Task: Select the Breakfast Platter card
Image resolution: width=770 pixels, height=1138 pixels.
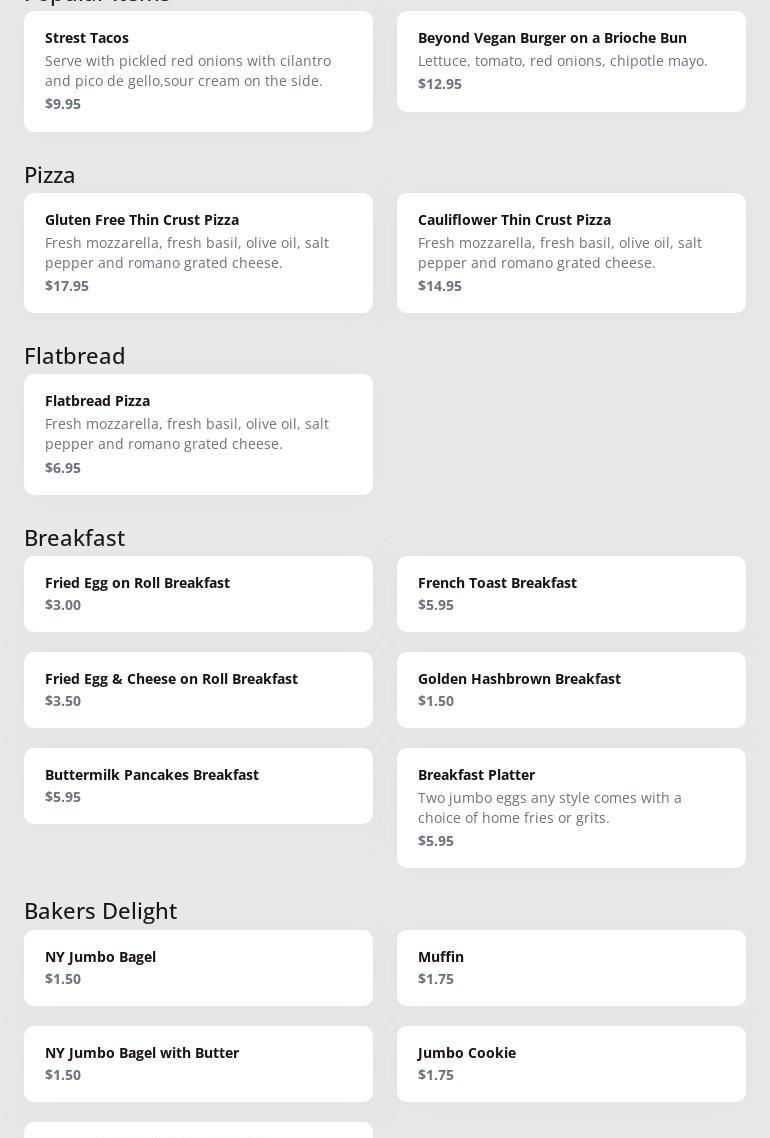Action: pos(571,809)
